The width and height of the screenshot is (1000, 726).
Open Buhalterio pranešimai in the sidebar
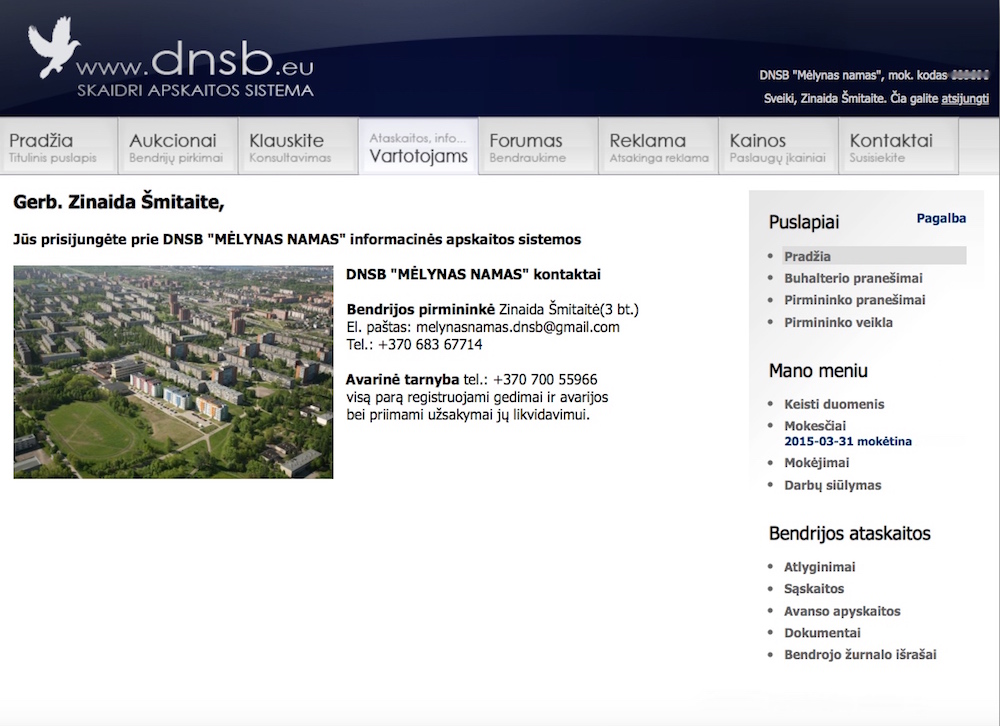tap(853, 278)
